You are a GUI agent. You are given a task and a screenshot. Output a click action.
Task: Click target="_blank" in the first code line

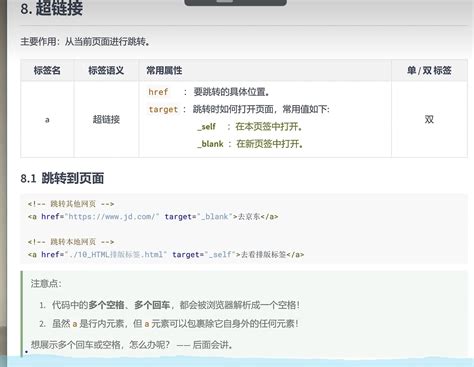[198, 217]
